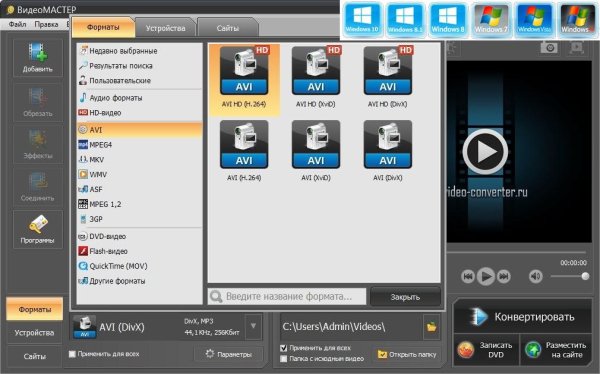Click the Закрыть button
600x374 pixels.
405,297
